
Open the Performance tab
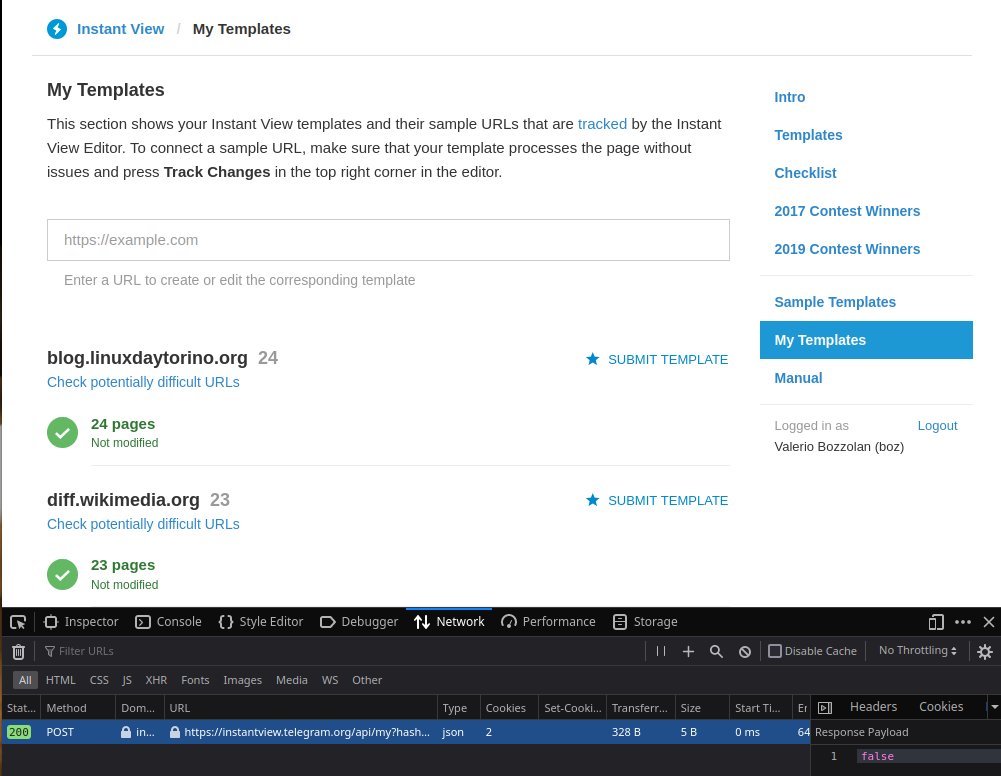[x=548, y=622]
